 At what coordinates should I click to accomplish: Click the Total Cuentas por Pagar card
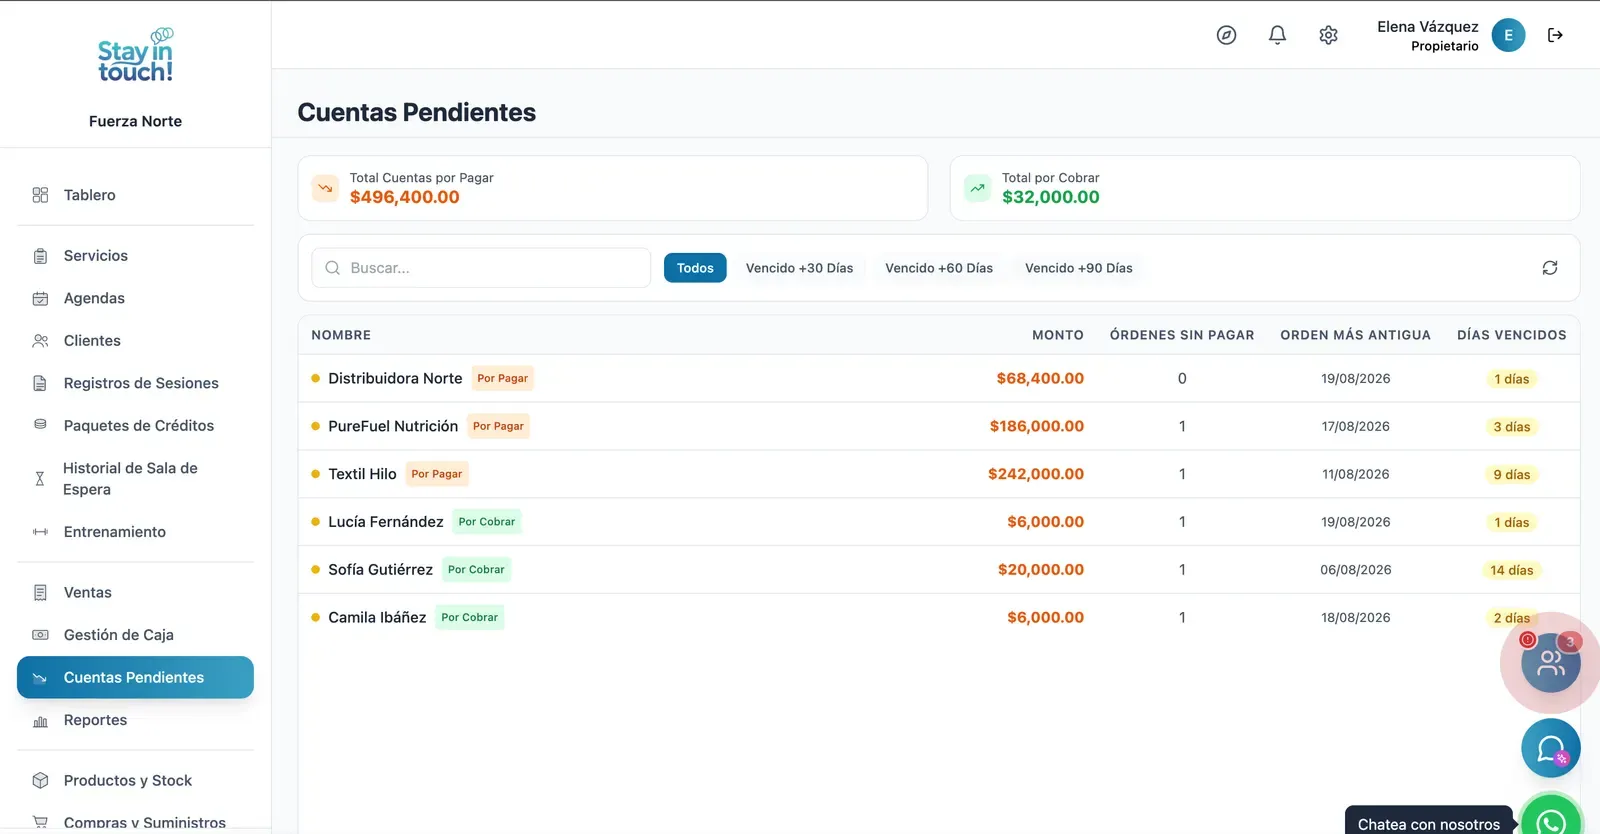point(613,188)
